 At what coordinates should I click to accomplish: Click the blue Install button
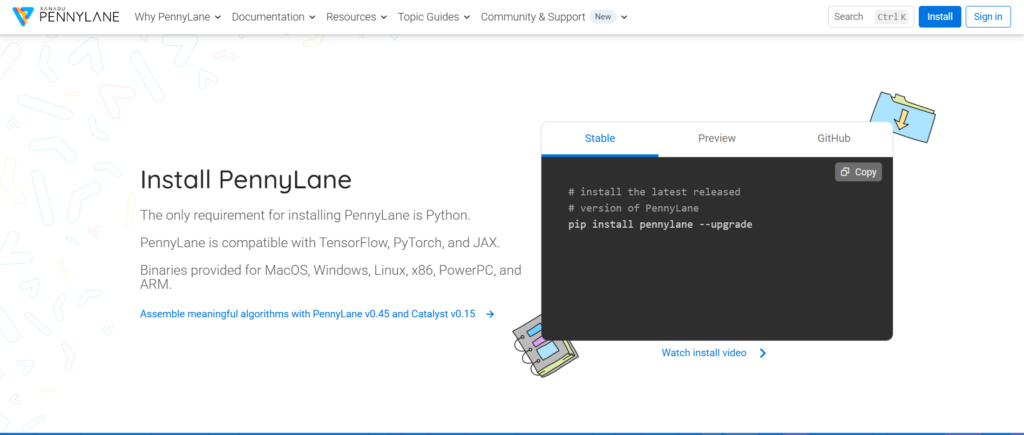pos(940,17)
